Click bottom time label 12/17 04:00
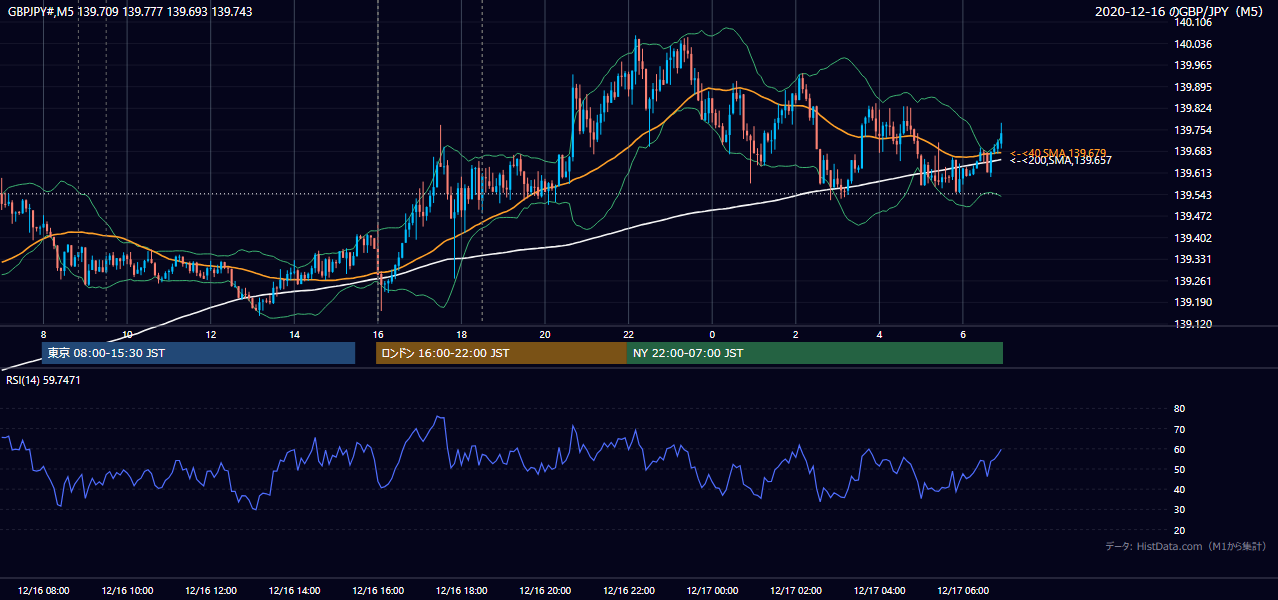The image size is (1278, 600). 879,591
